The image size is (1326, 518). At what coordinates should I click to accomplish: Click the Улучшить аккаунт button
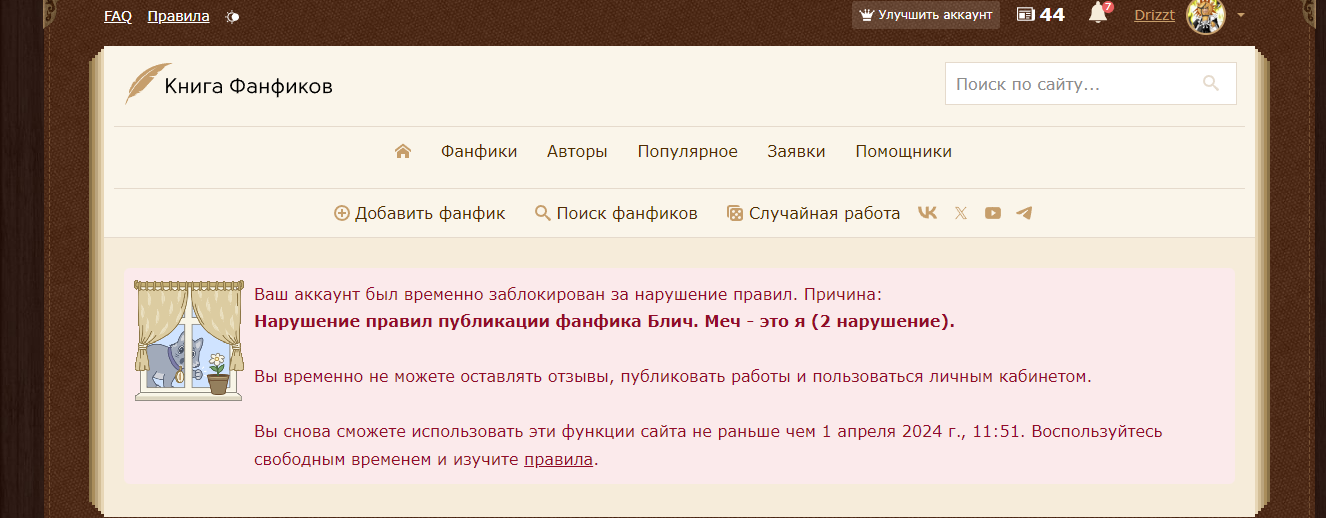926,15
